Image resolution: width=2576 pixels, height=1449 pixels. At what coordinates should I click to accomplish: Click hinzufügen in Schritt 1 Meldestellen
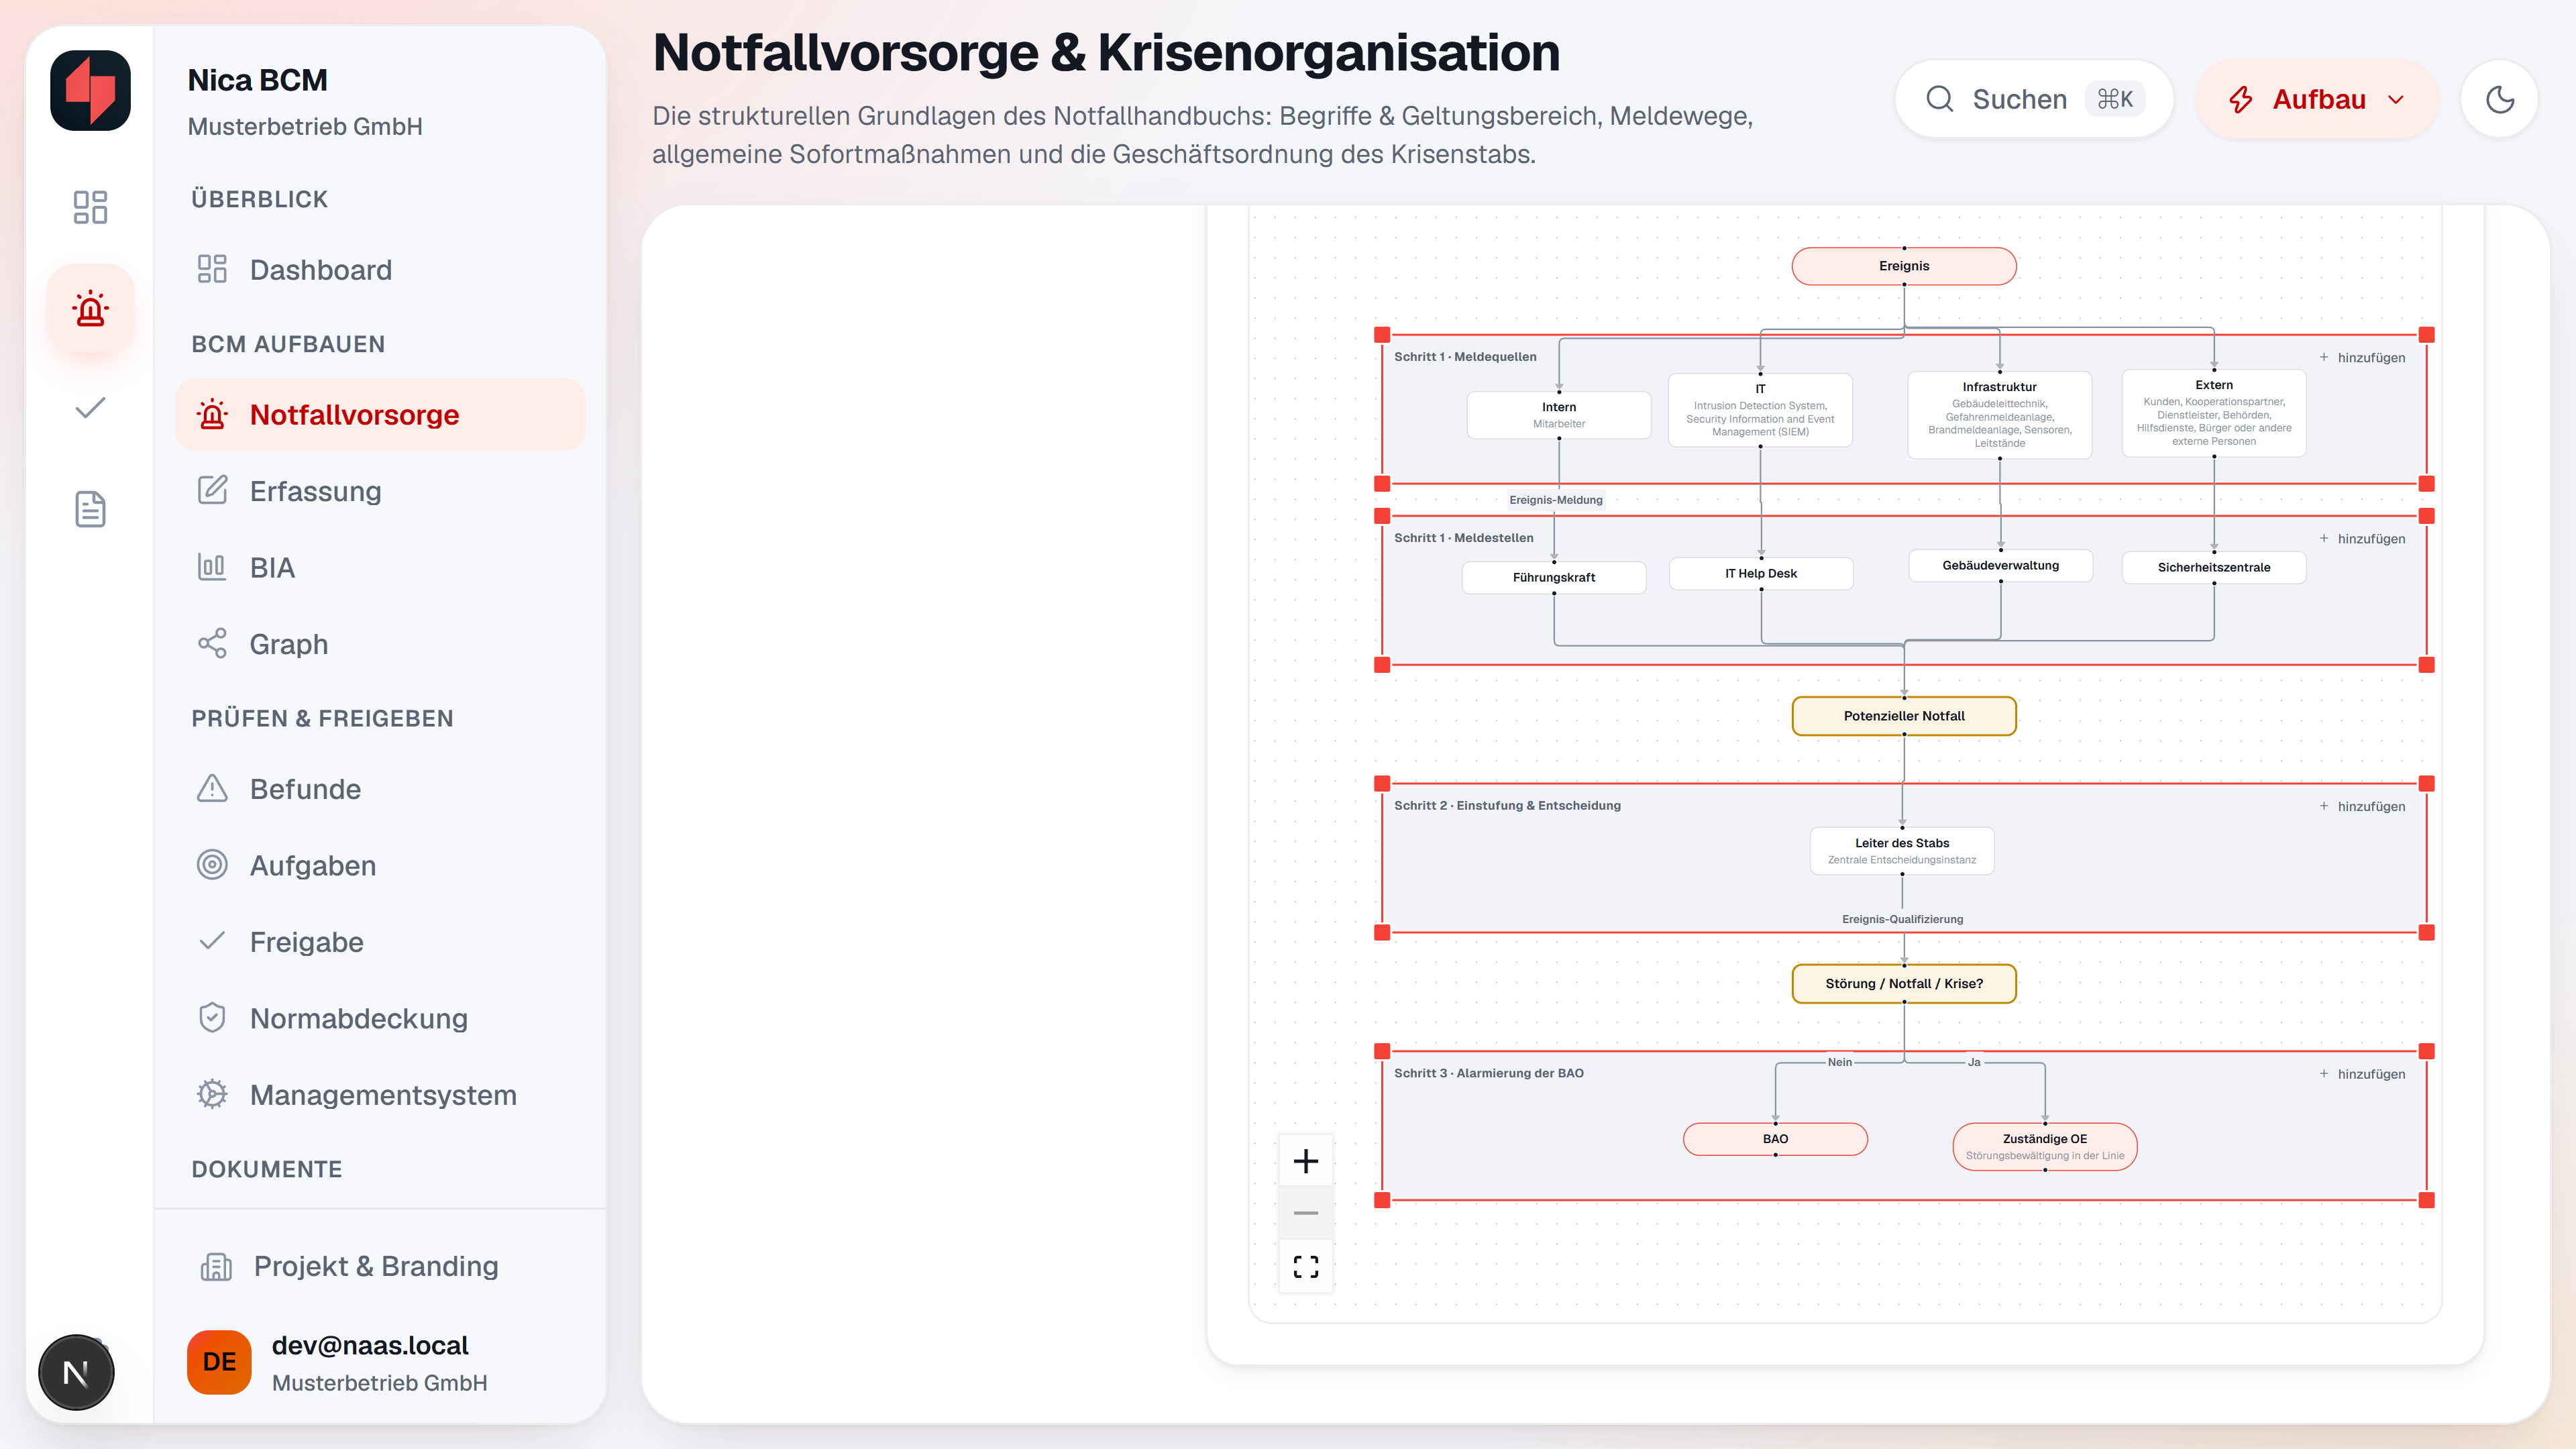pos(2362,539)
